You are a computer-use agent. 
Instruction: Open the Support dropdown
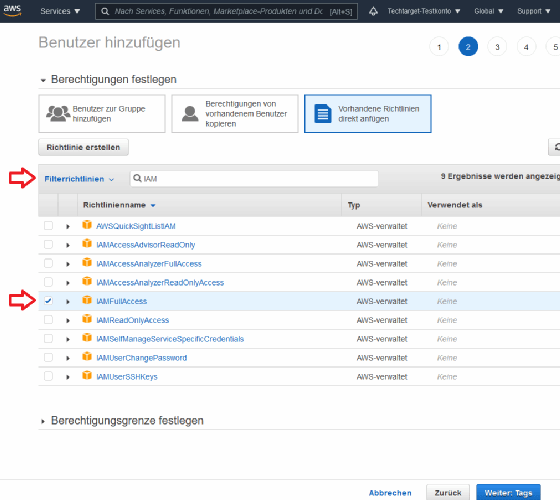(x=534, y=11)
